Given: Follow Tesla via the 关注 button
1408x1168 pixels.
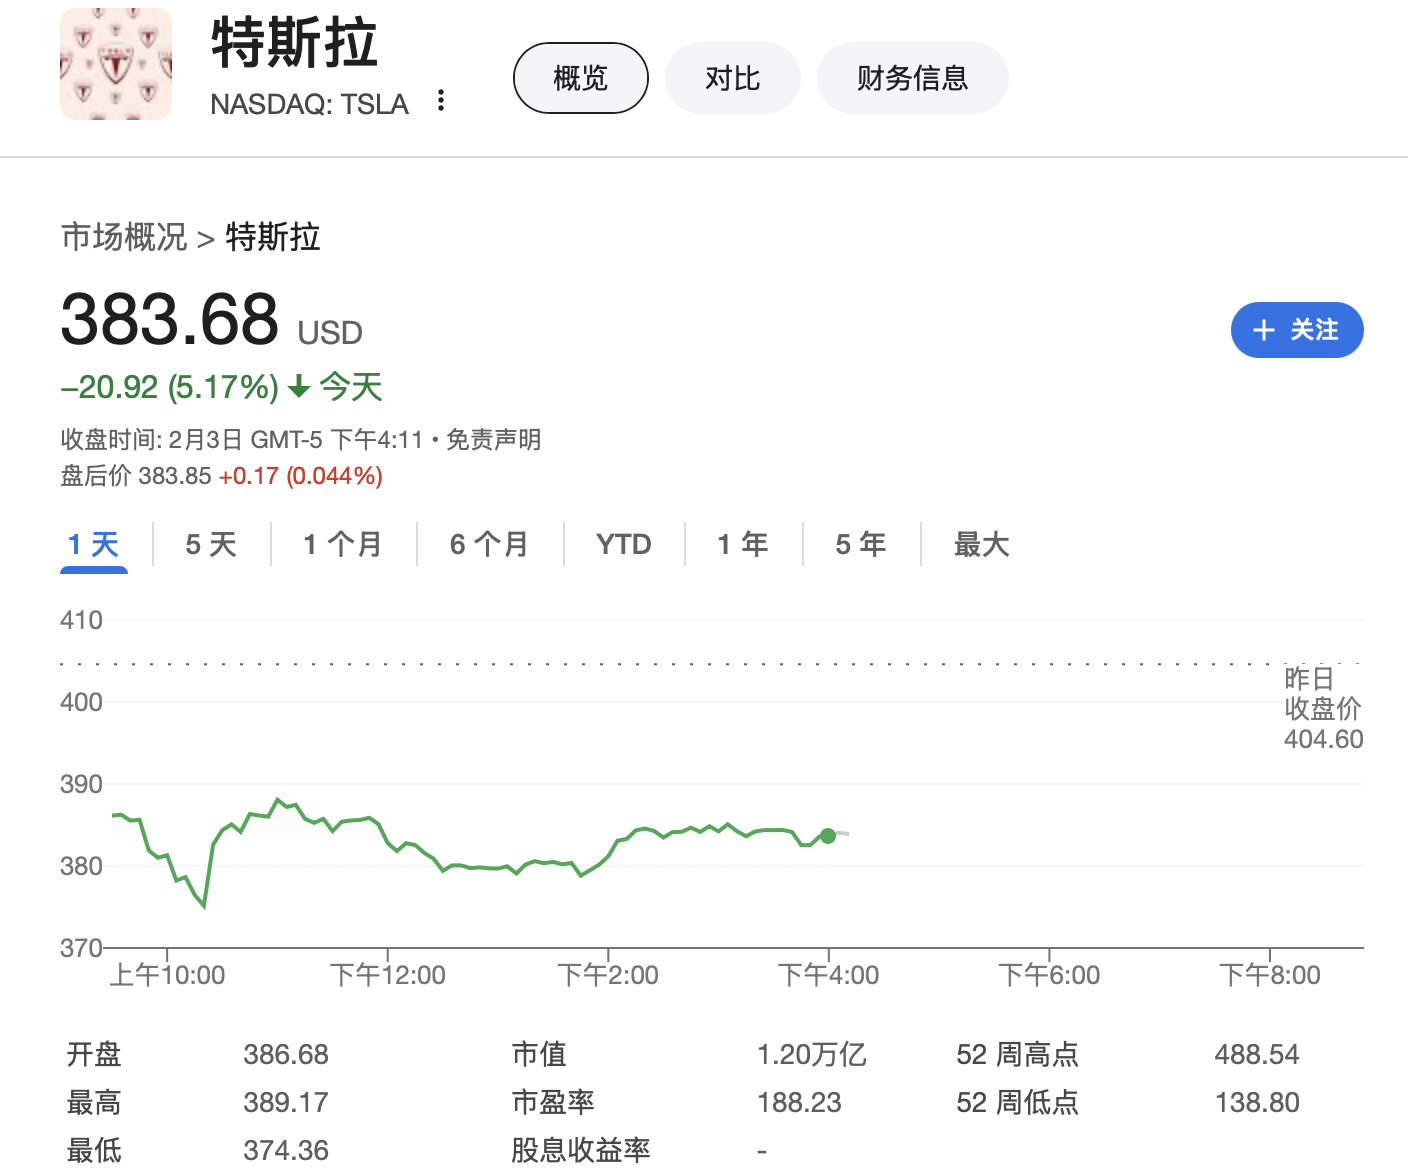Looking at the screenshot, I should click(1297, 330).
